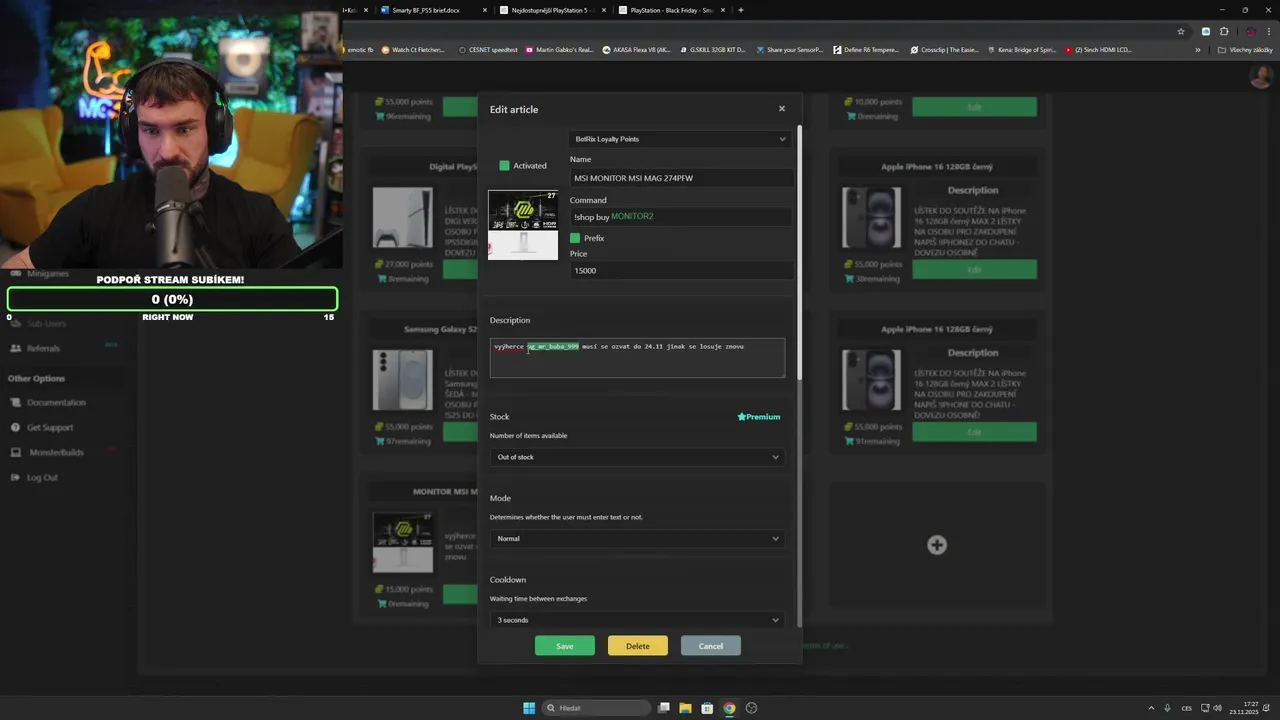Click the volume icon in system tray
Image resolution: width=1280 pixels, height=720 pixels.
(1219, 708)
